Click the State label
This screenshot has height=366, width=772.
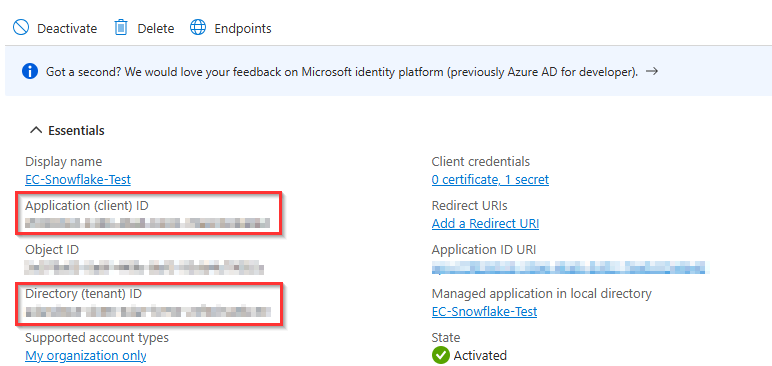click(446, 338)
